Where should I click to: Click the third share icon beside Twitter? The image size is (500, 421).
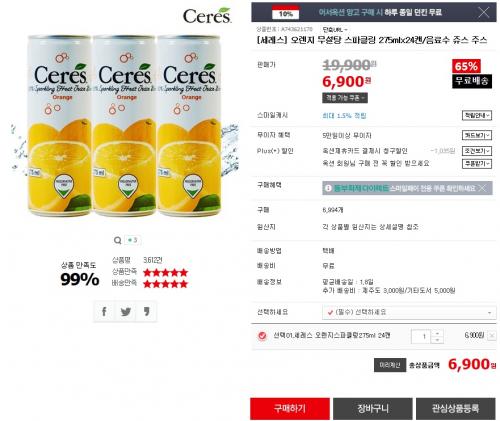coord(146,311)
